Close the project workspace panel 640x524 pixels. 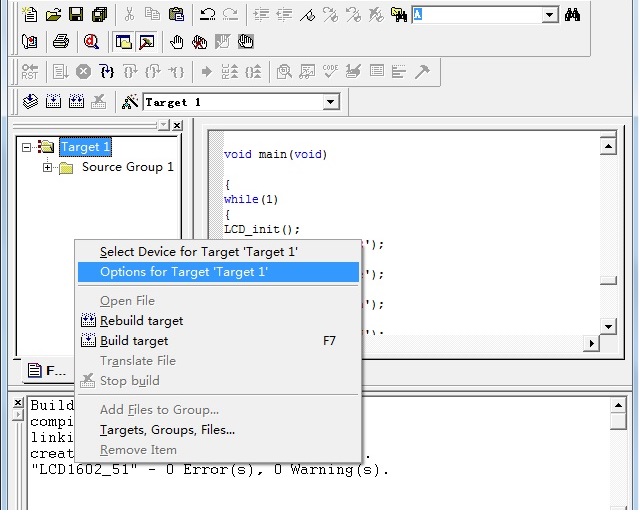pos(177,125)
